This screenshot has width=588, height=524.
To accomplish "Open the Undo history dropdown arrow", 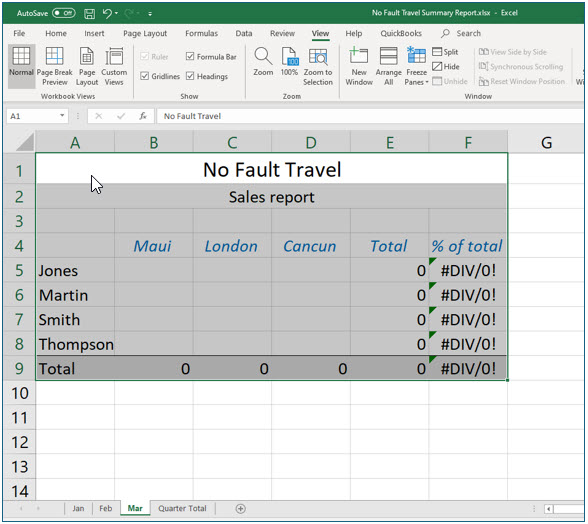I will 117,14.
